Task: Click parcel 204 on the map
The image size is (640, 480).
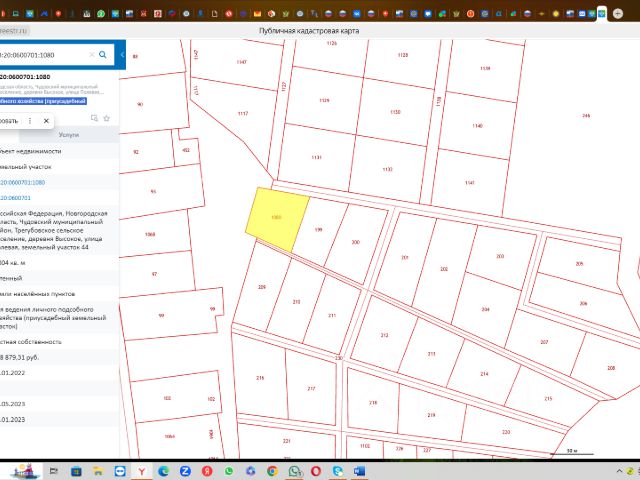Action: click(485, 309)
